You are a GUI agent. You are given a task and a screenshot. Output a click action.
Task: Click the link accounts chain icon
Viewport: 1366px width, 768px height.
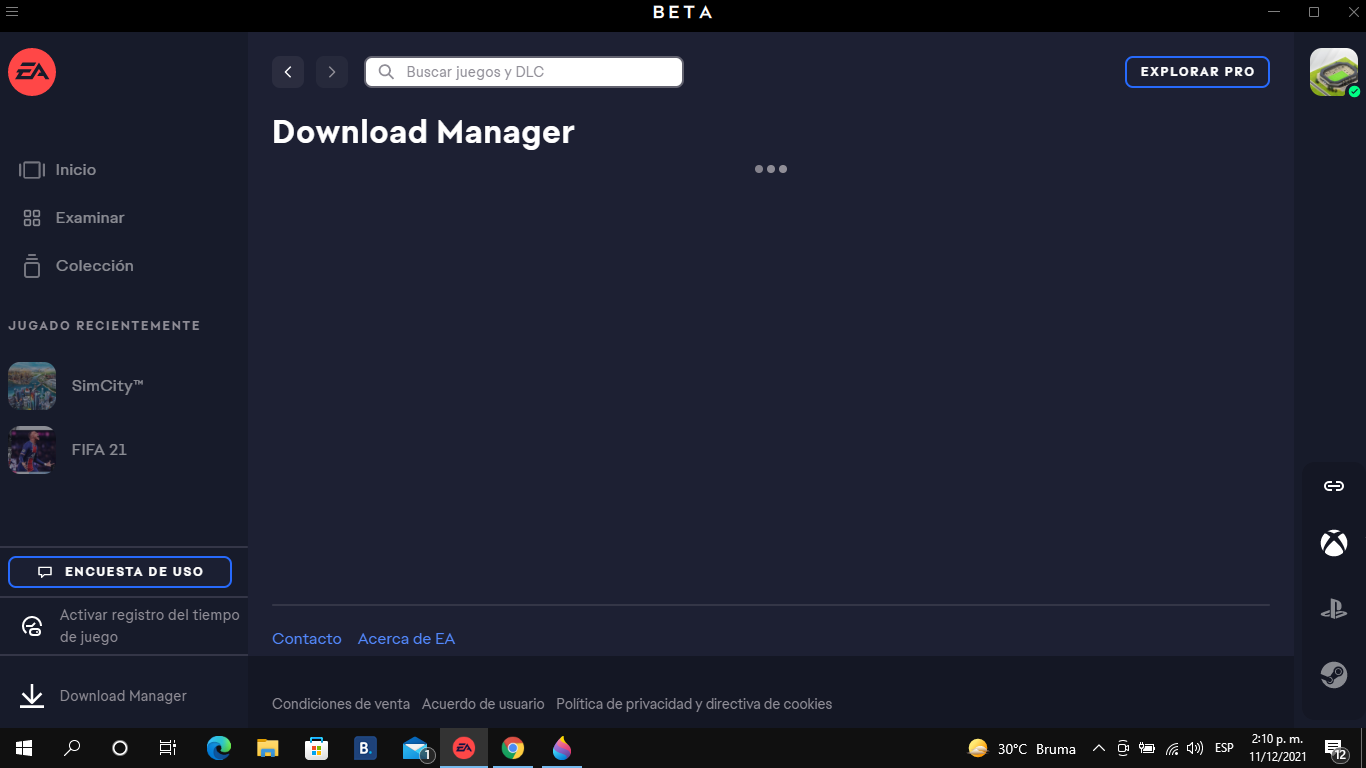tap(1334, 486)
